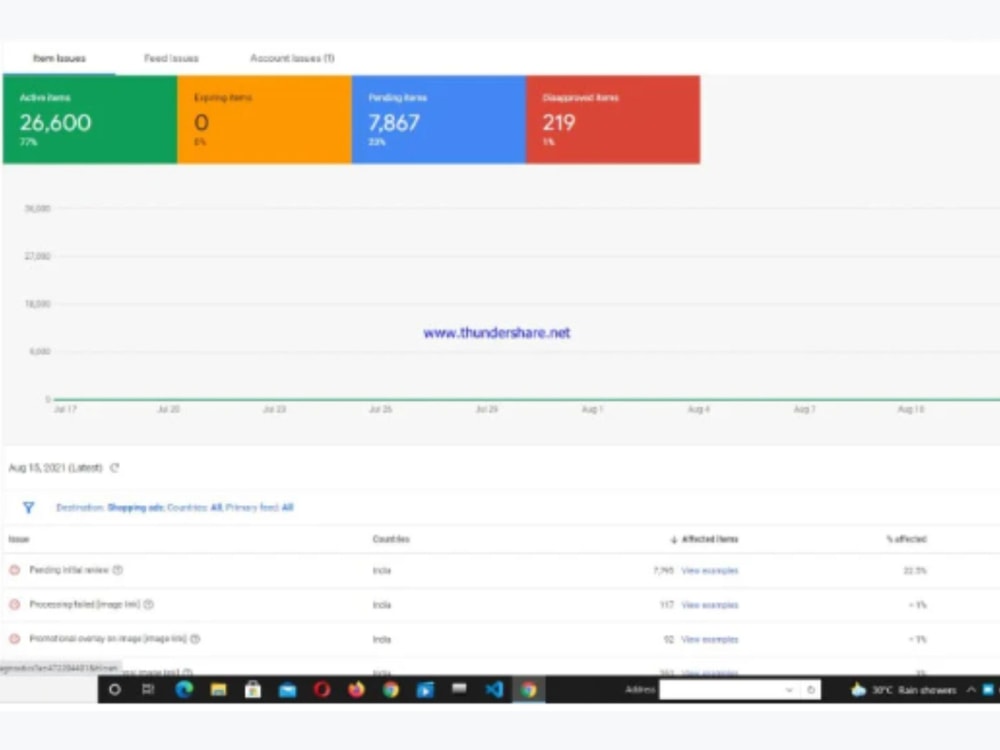This screenshot has width=1000, height=750.
Task: Select the green Active items card
Action: coord(90,119)
